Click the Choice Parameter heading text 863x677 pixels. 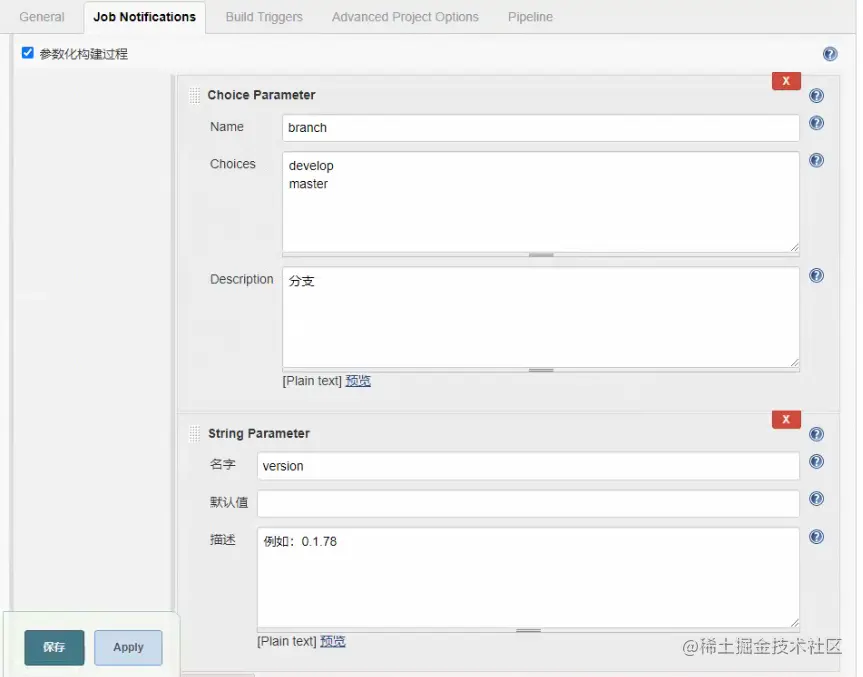click(261, 95)
